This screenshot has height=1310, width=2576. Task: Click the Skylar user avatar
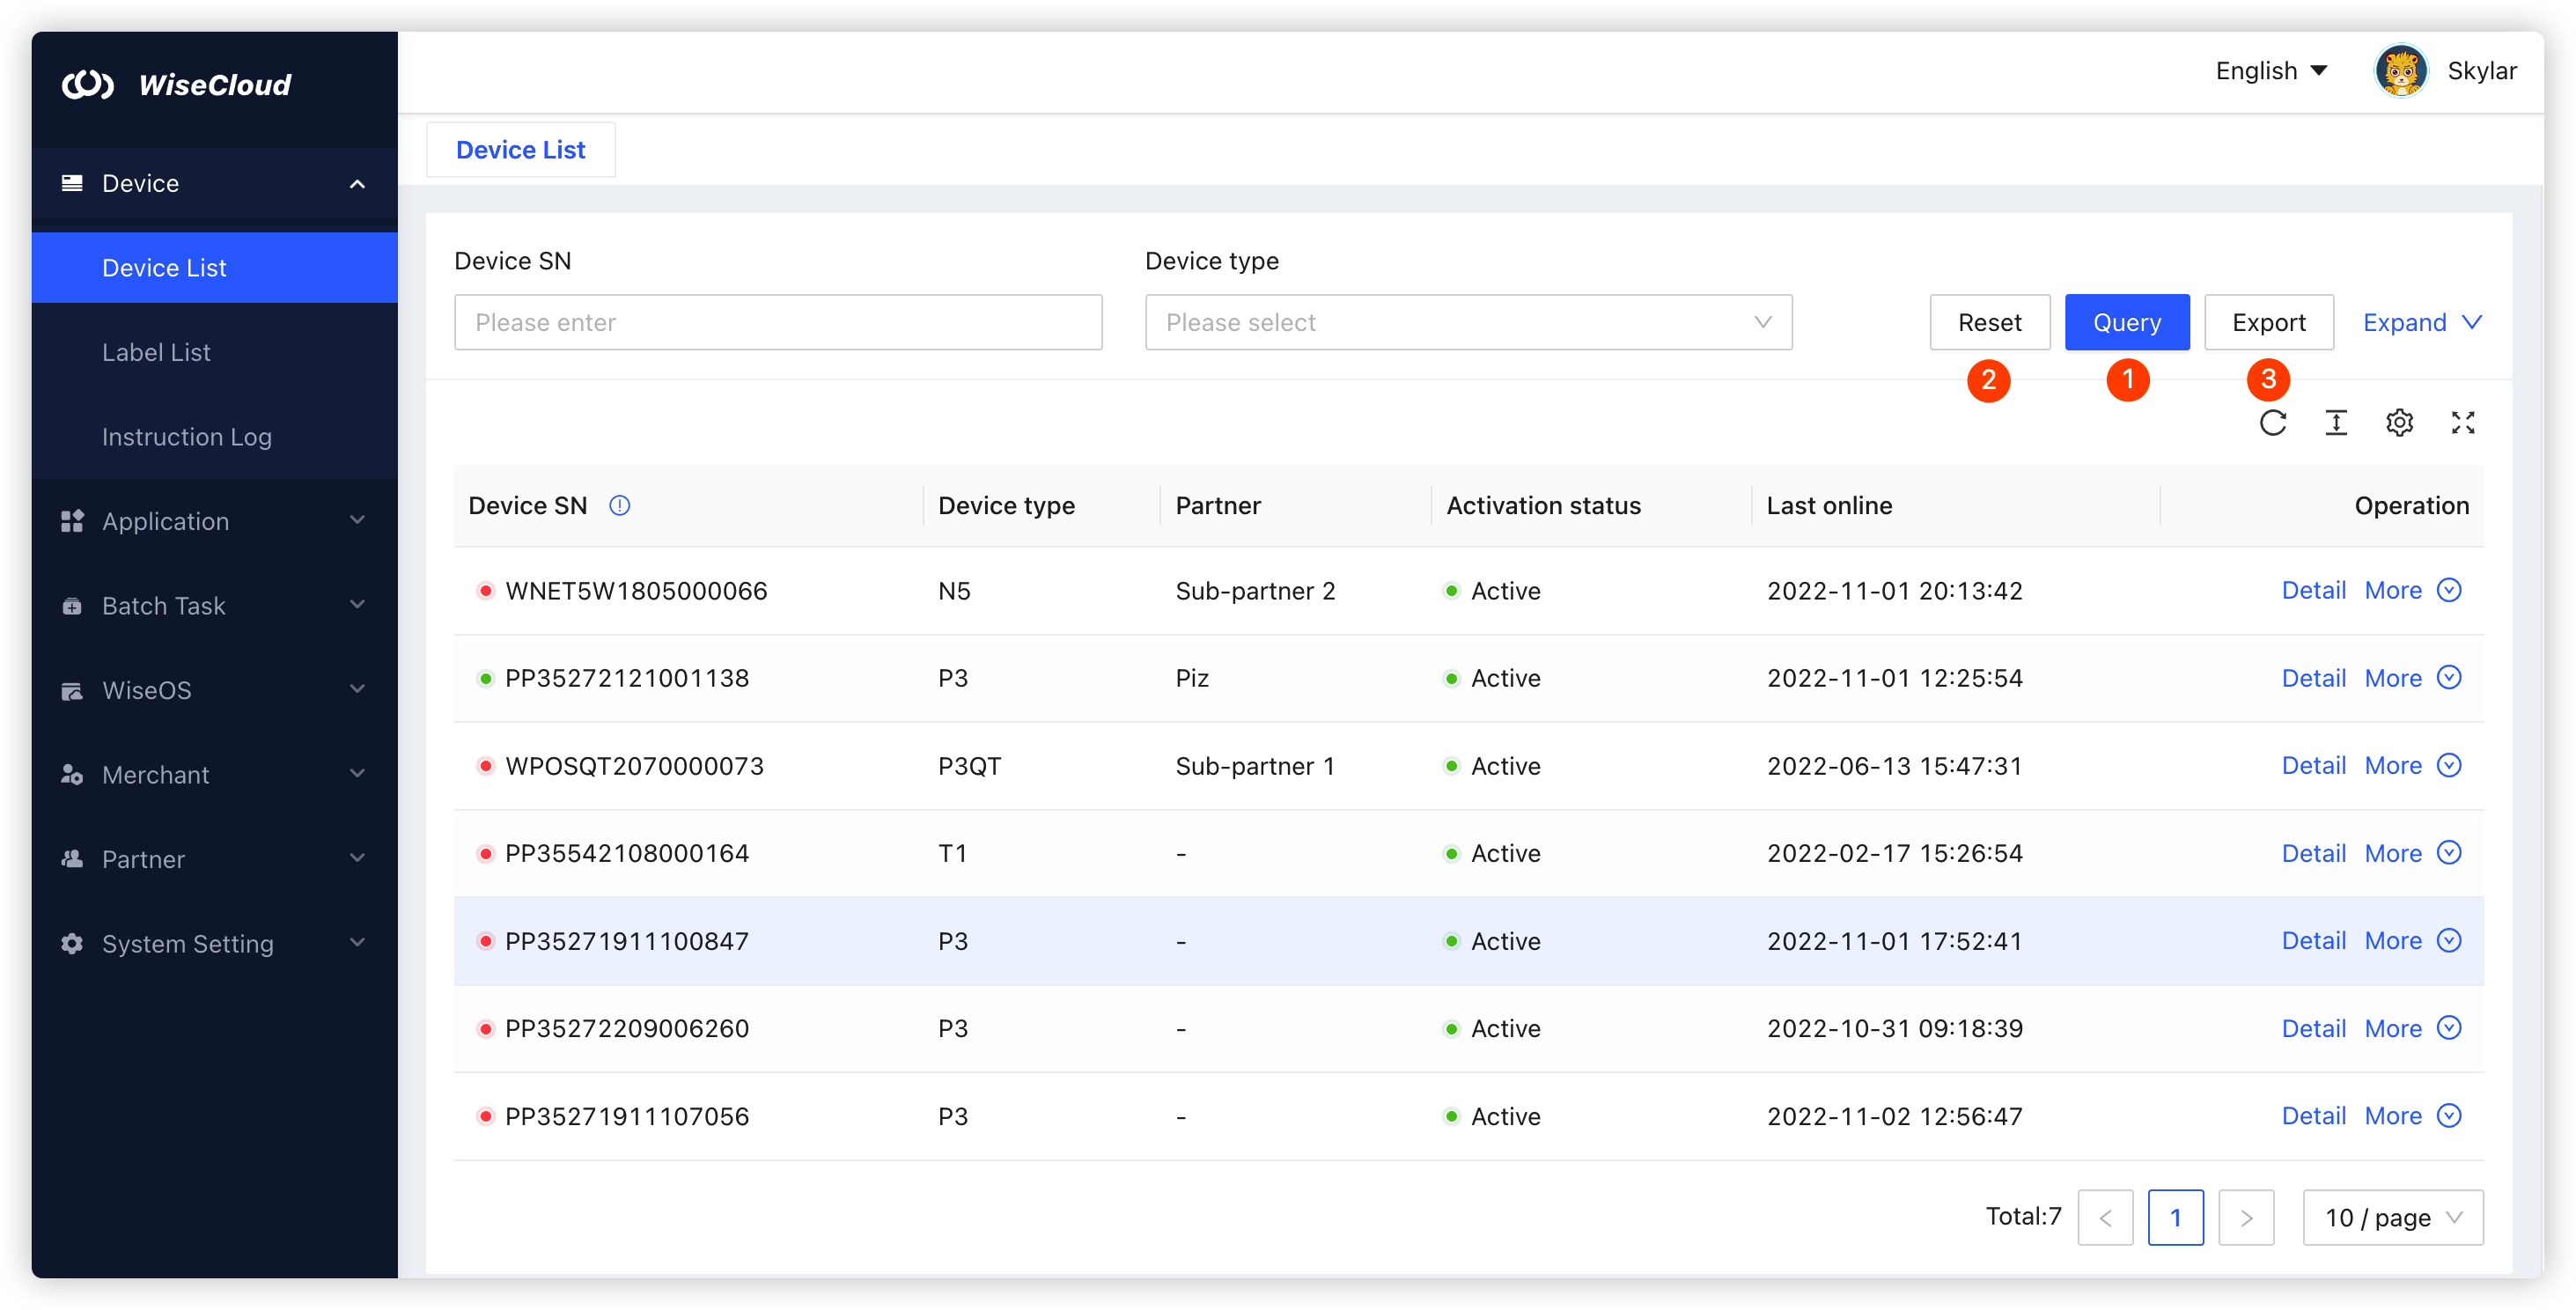(2400, 71)
